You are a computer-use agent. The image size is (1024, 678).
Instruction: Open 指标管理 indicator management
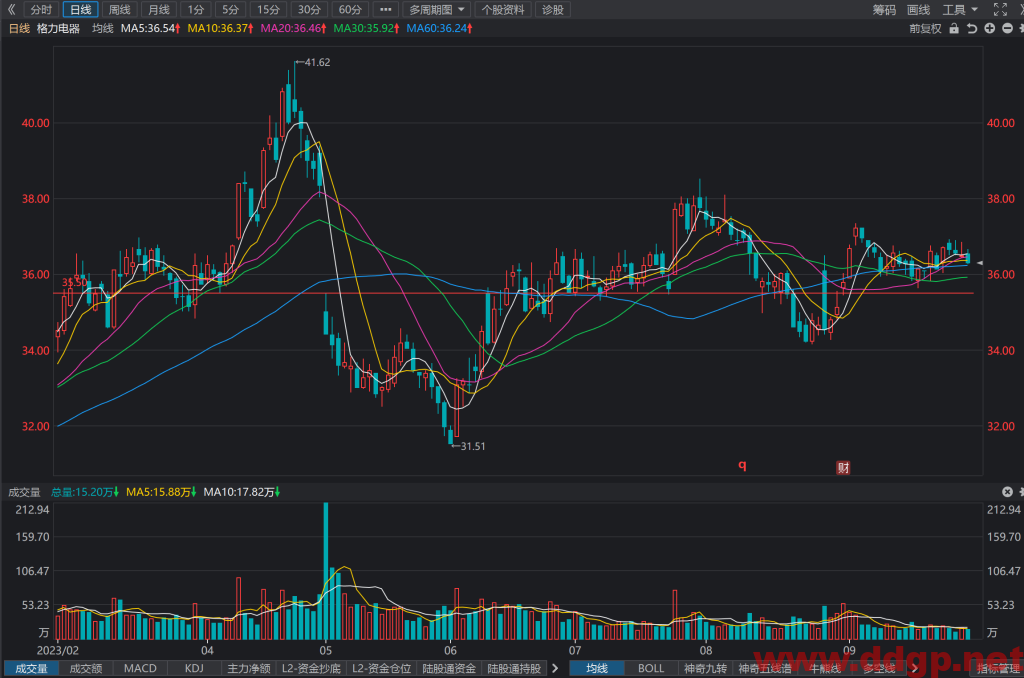tap(999, 668)
